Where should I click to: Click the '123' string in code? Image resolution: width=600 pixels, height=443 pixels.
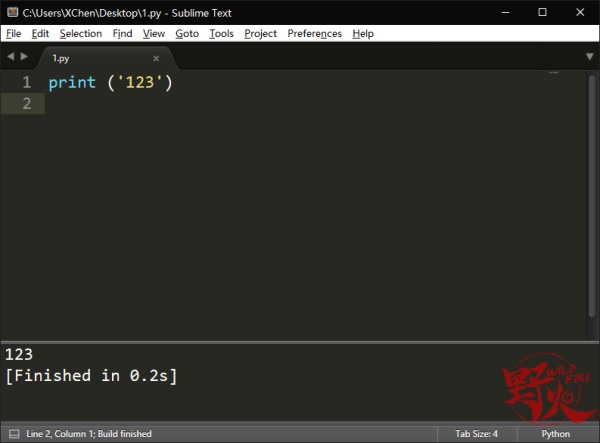tap(140, 83)
